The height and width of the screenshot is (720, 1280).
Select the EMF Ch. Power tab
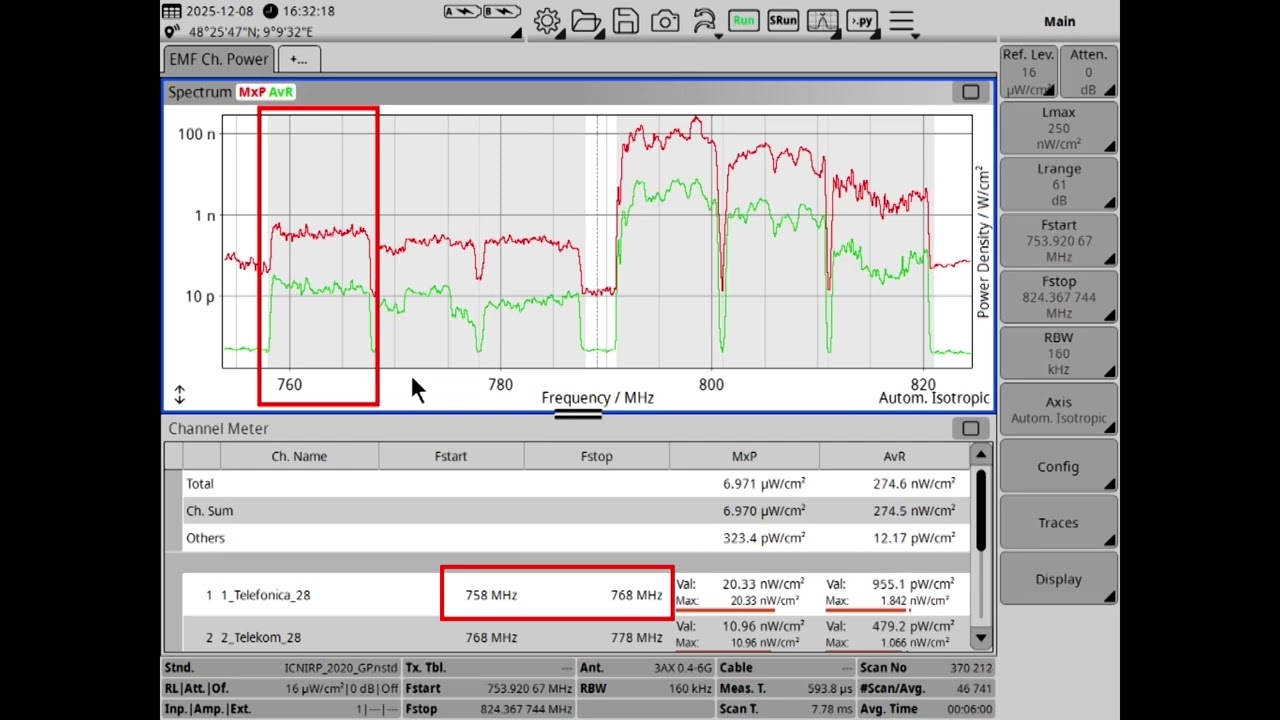pyautogui.click(x=217, y=59)
